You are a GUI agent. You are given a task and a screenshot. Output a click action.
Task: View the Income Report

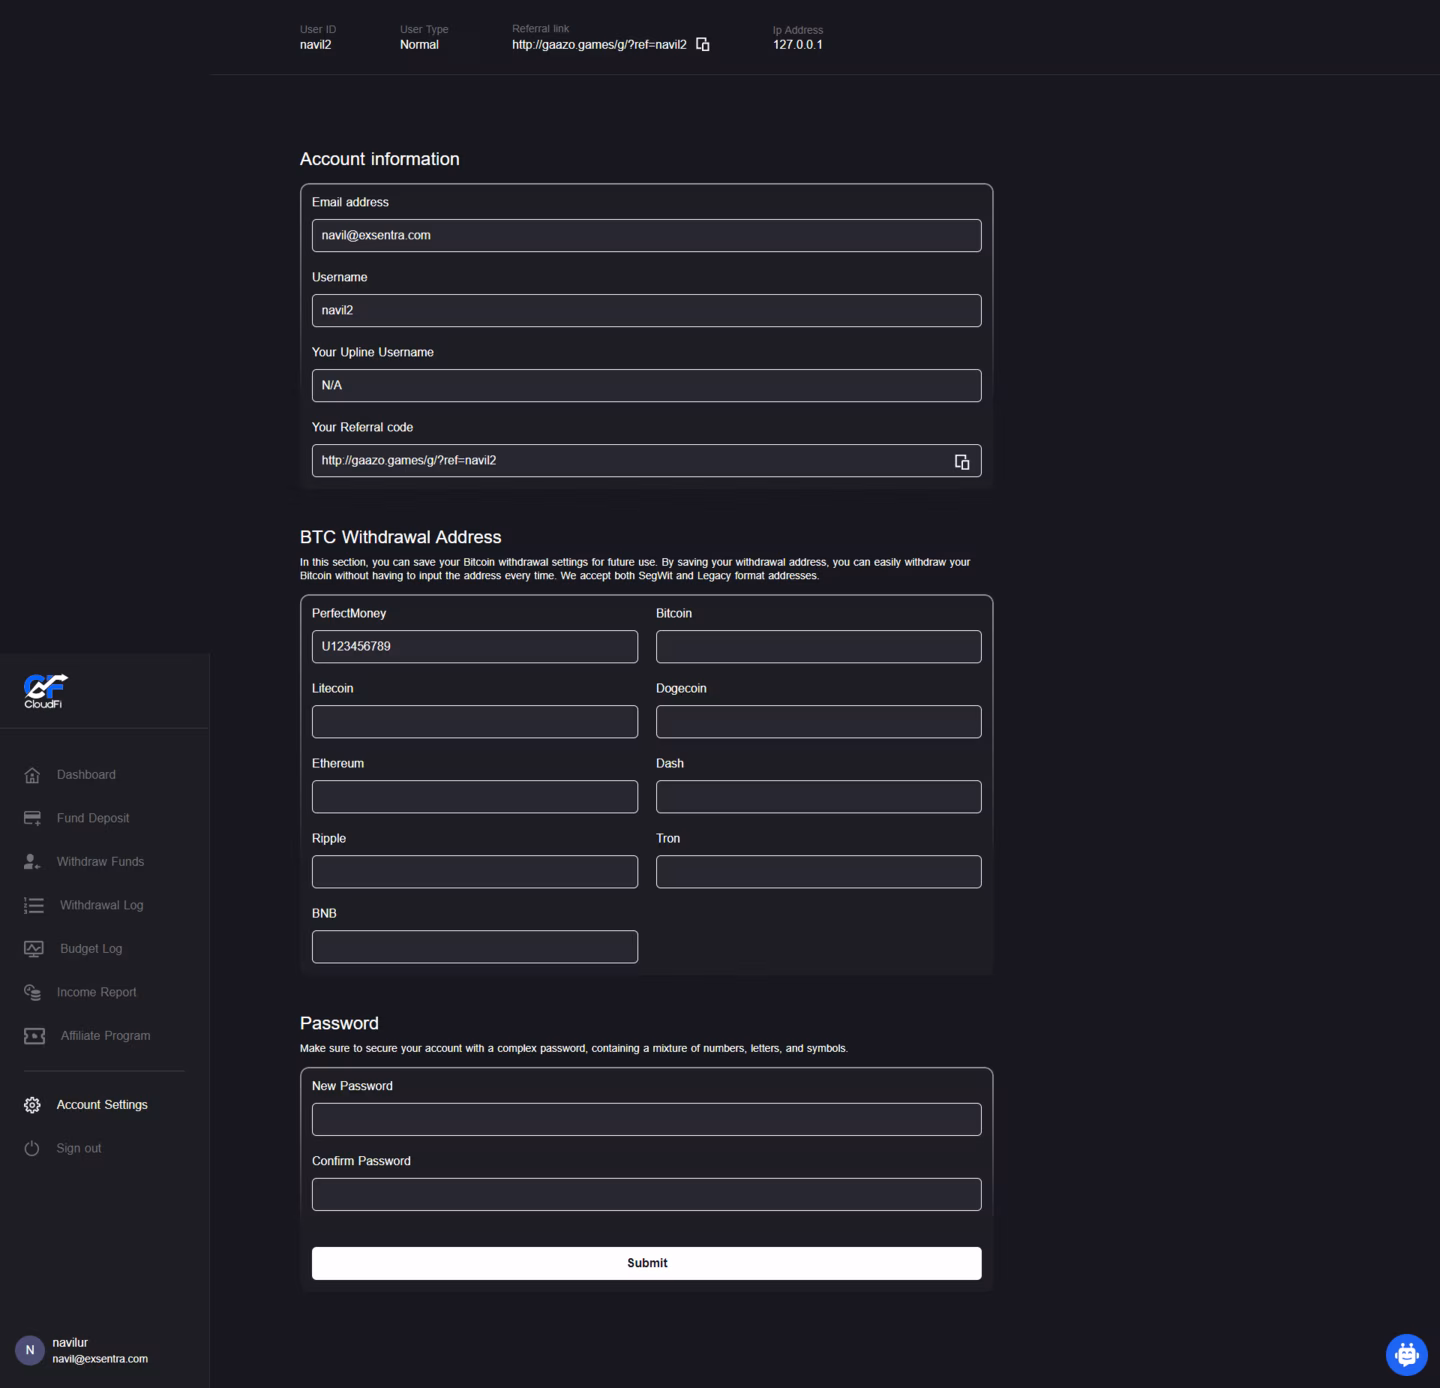click(x=96, y=992)
